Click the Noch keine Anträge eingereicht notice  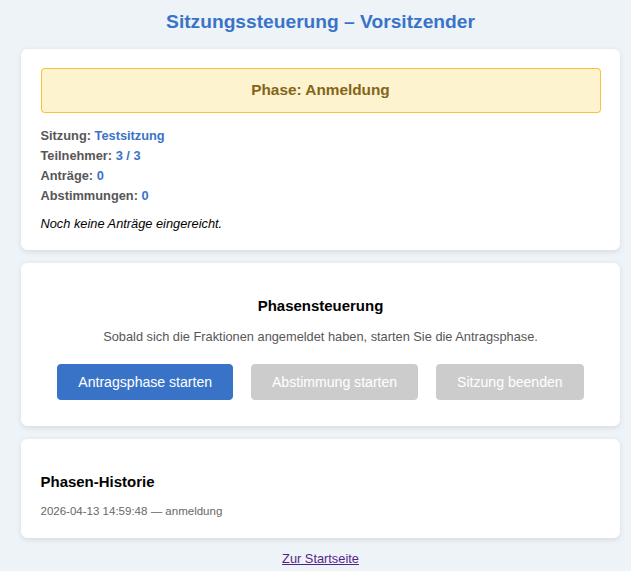click(x=131, y=223)
